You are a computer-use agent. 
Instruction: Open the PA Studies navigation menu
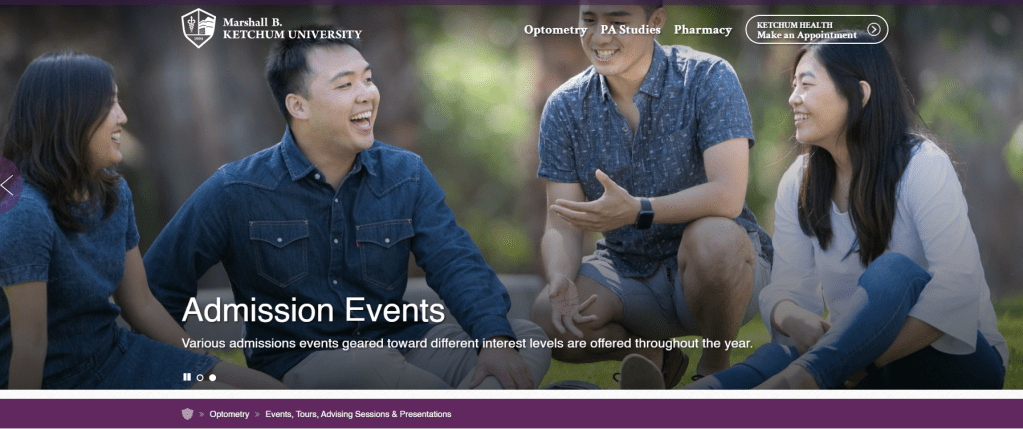pos(630,30)
